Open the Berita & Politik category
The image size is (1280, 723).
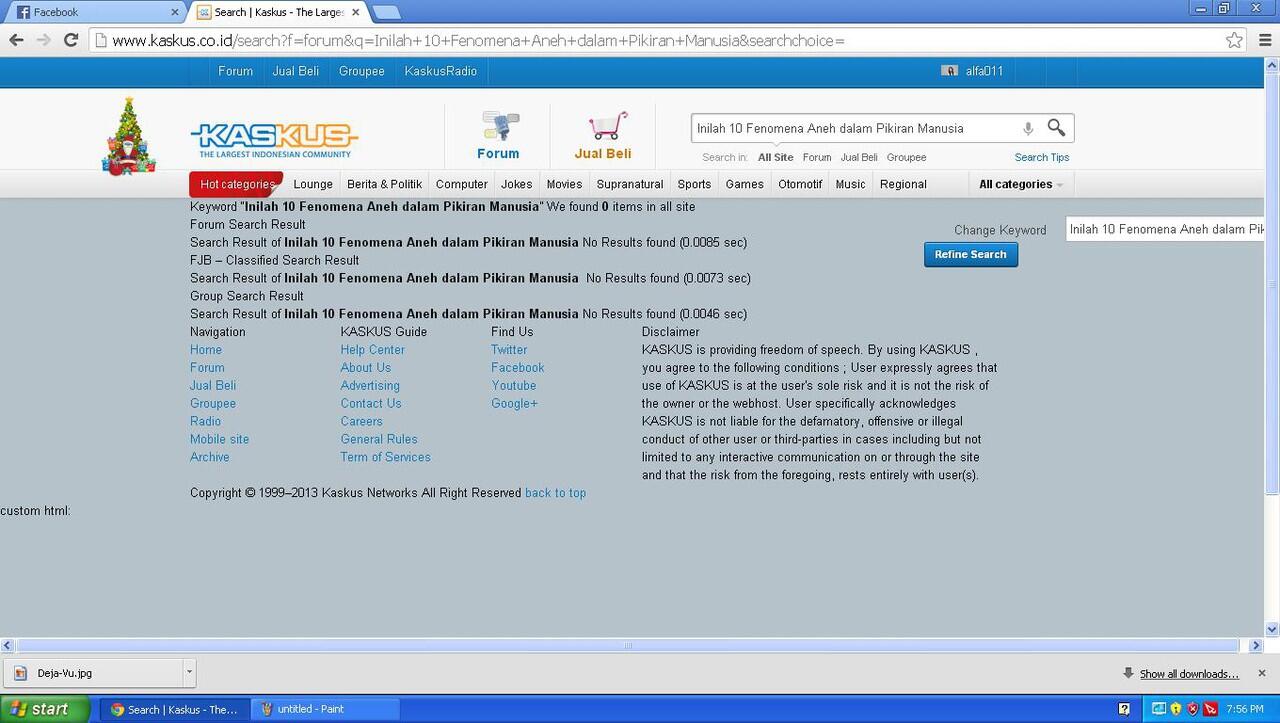click(x=385, y=184)
